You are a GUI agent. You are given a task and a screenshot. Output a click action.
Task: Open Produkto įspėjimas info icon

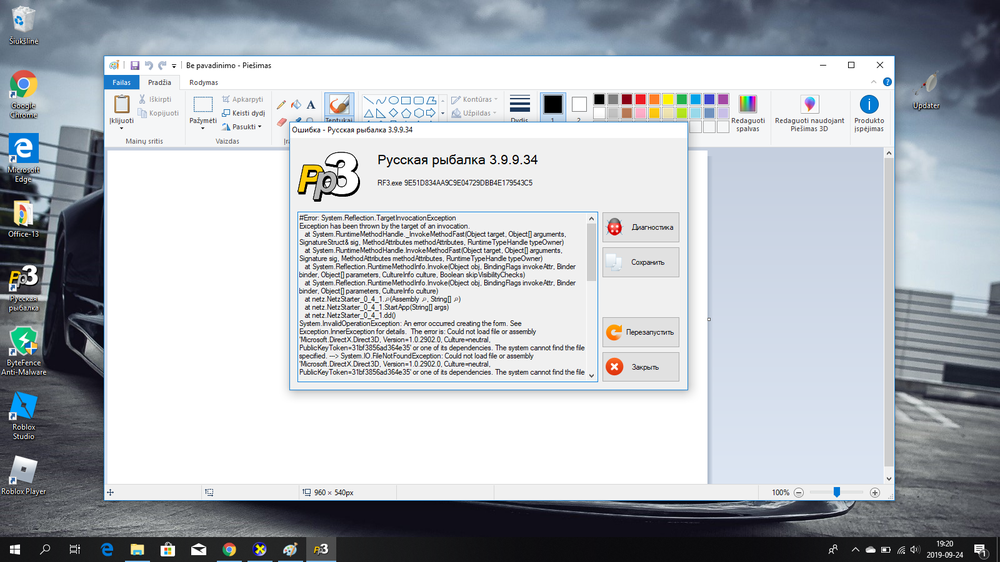tap(869, 111)
